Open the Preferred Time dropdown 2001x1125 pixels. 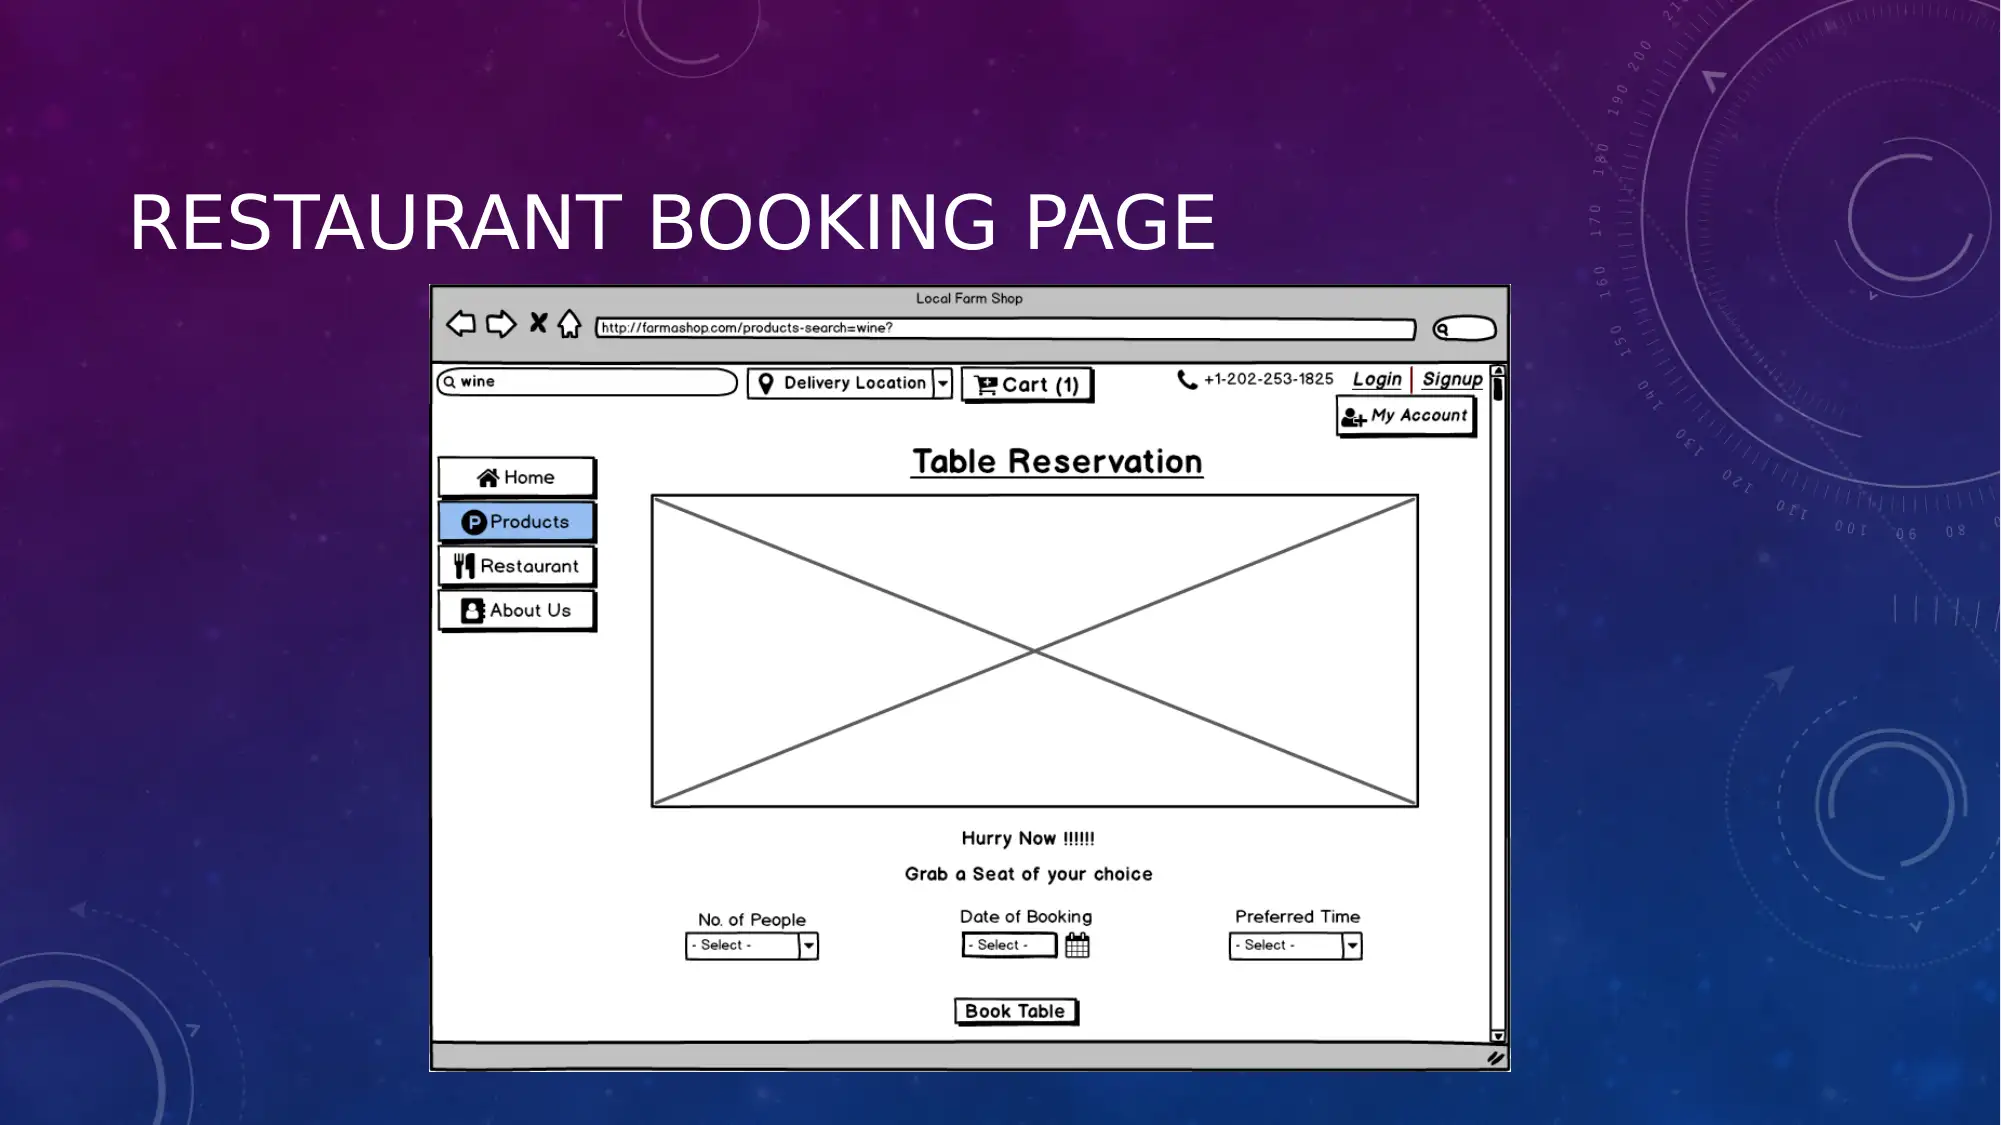click(x=1352, y=945)
